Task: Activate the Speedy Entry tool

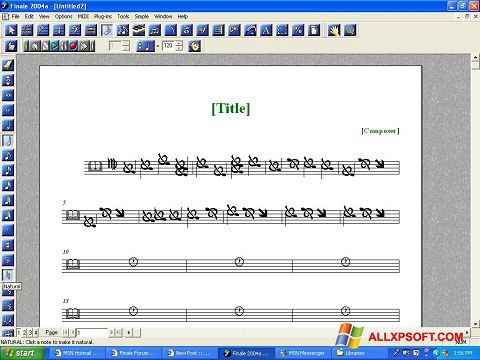Action: pos(123,30)
